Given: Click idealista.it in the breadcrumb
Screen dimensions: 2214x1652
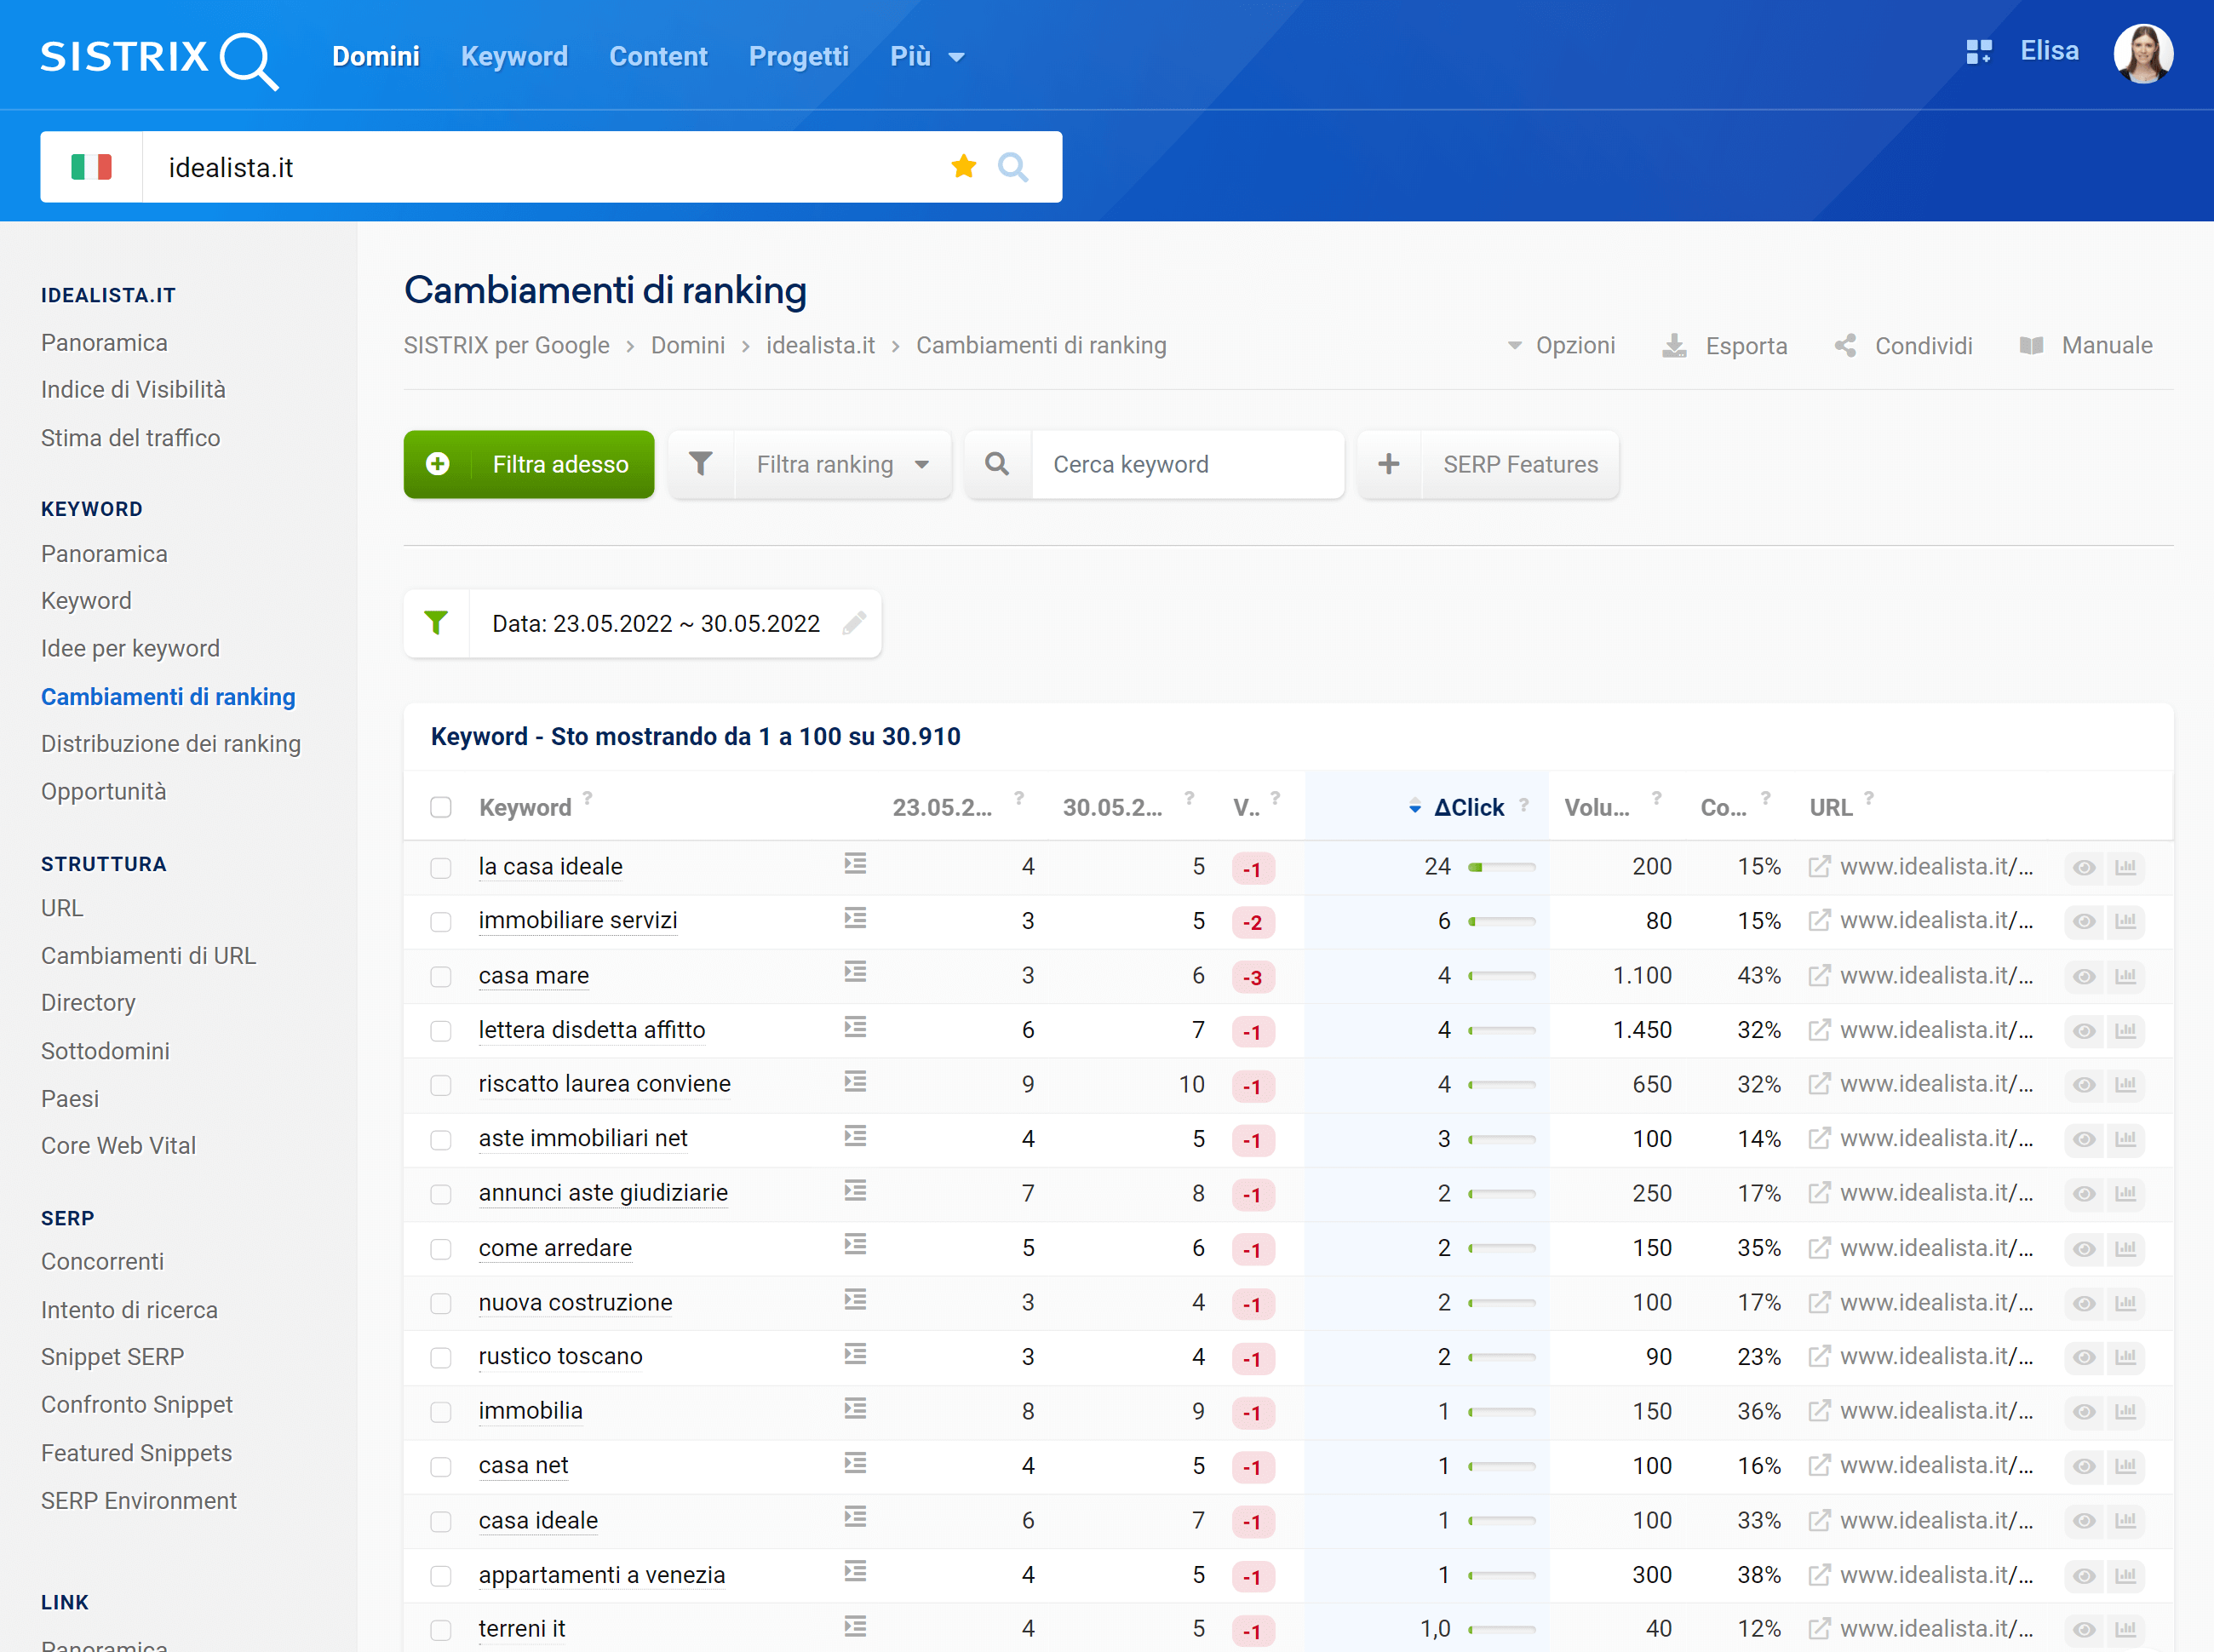Looking at the screenshot, I should [820, 346].
